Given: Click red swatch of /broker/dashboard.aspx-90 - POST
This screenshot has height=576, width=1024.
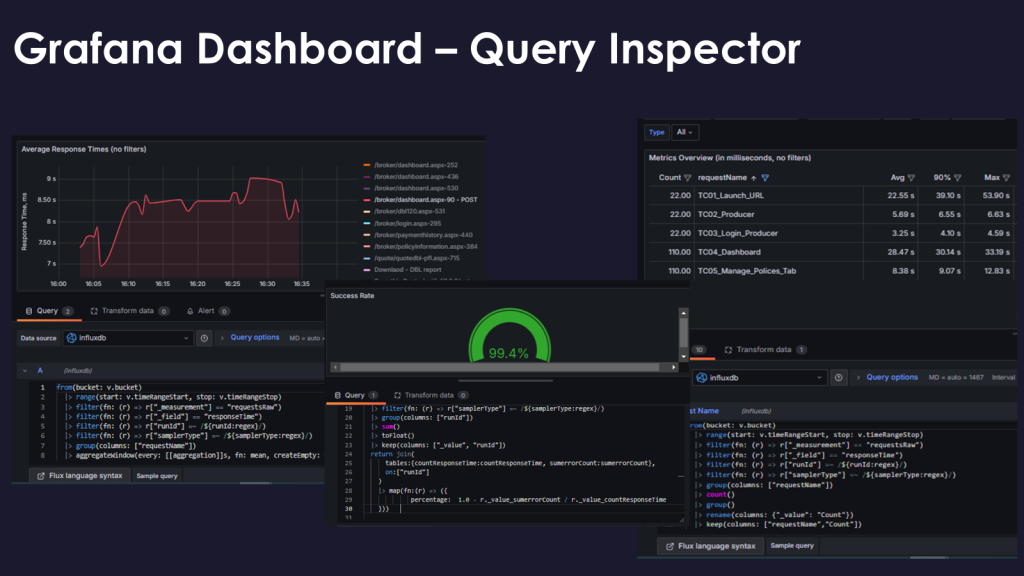Looking at the screenshot, I should 367,200.
